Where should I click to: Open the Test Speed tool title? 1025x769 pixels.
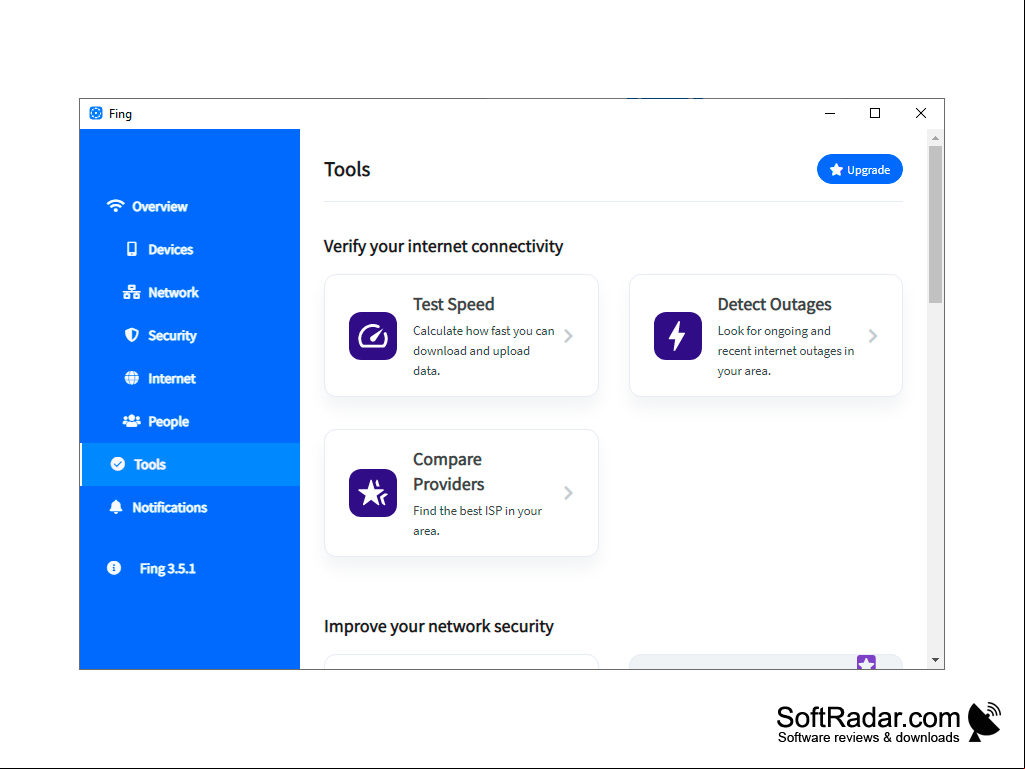[x=454, y=304]
